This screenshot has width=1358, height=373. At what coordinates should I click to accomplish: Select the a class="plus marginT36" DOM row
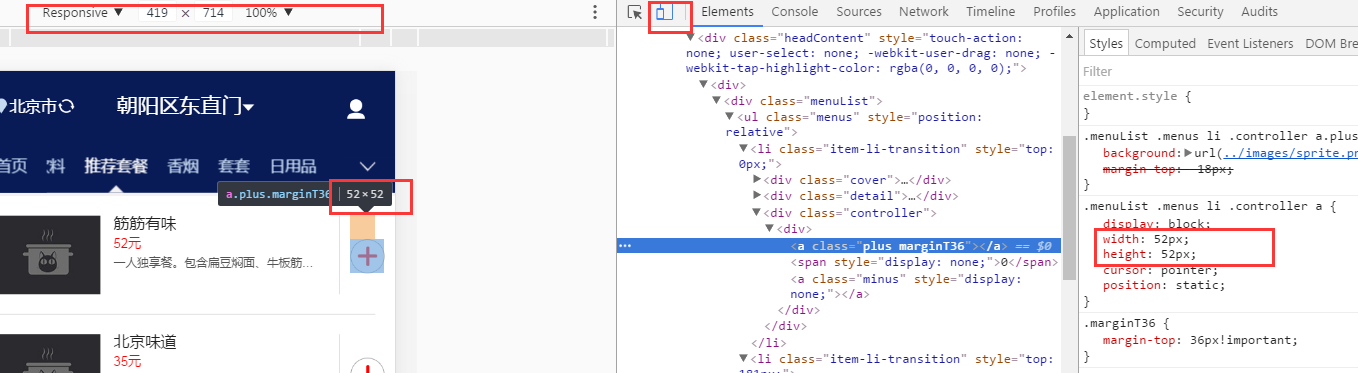pyautogui.click(x=840, y=245)
